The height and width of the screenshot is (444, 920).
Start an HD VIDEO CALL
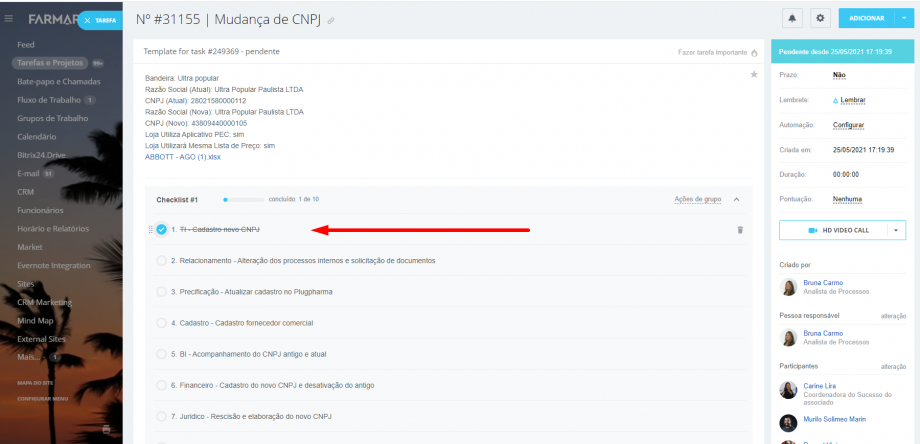[836, 230]
